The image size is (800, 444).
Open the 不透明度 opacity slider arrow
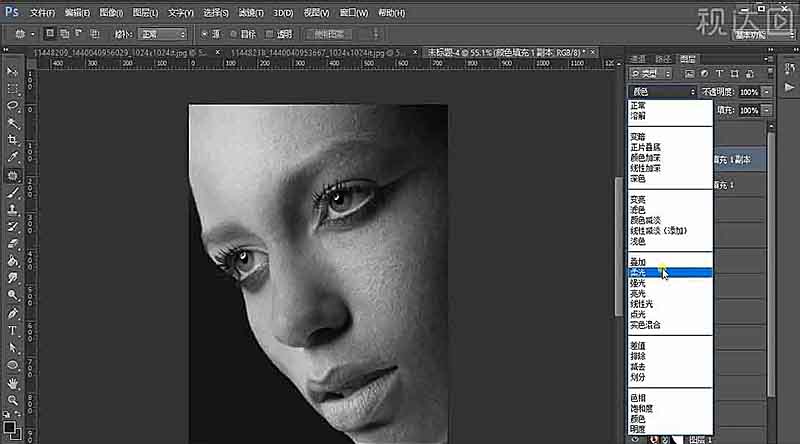[766, 92]
